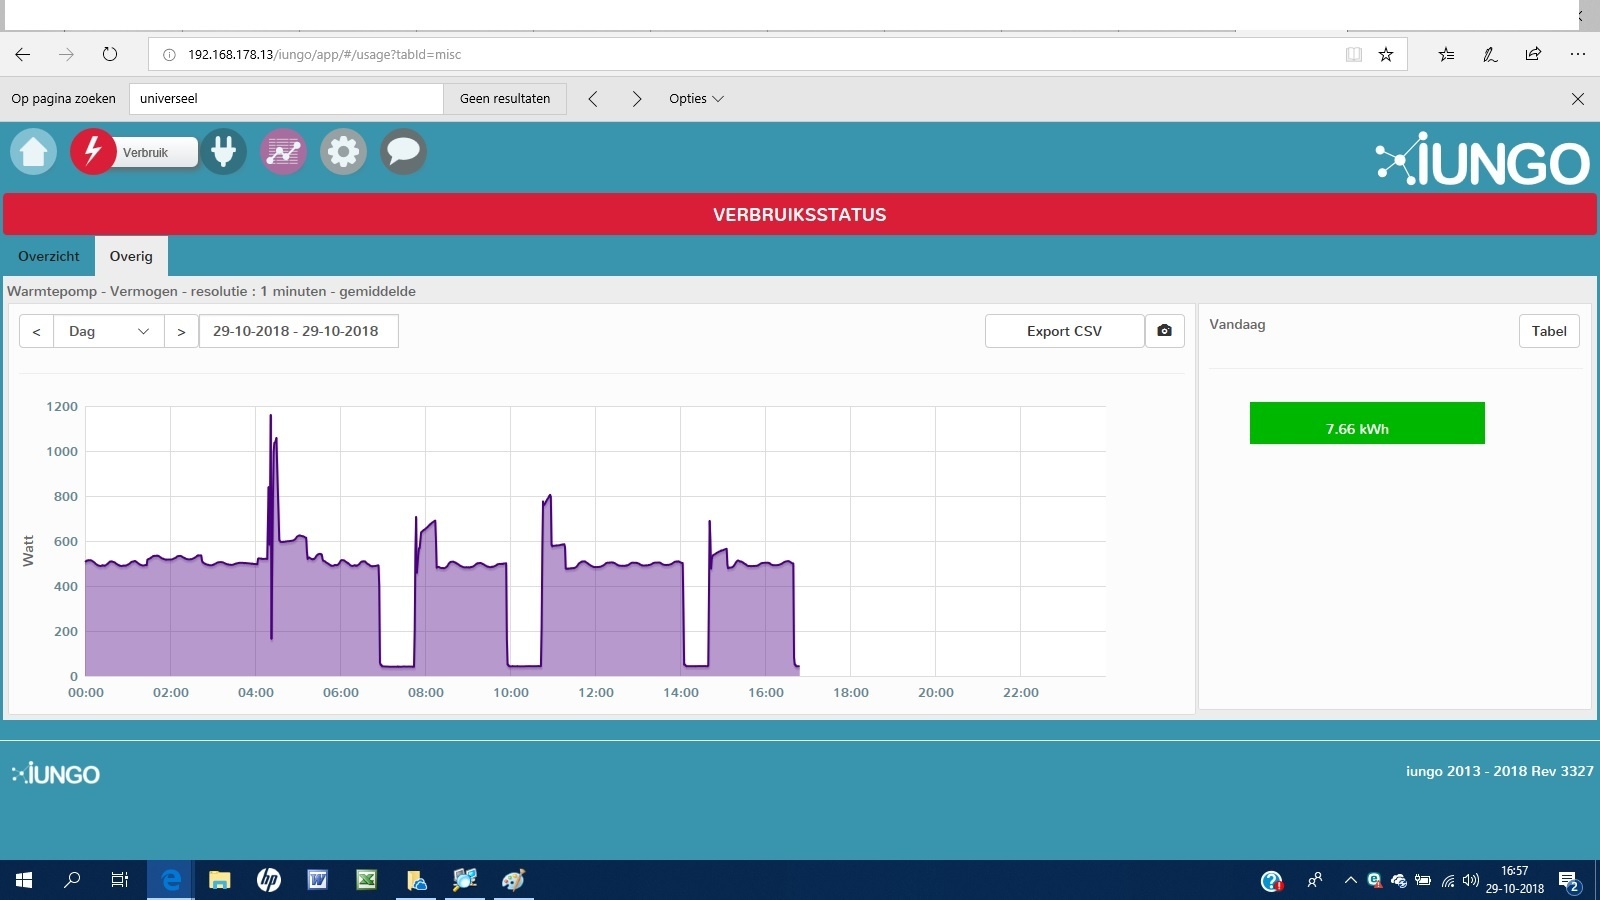Screen dimensions: 1600x900
Task: Open the browser more-options menu
Action: click(x=1578, y=55)
